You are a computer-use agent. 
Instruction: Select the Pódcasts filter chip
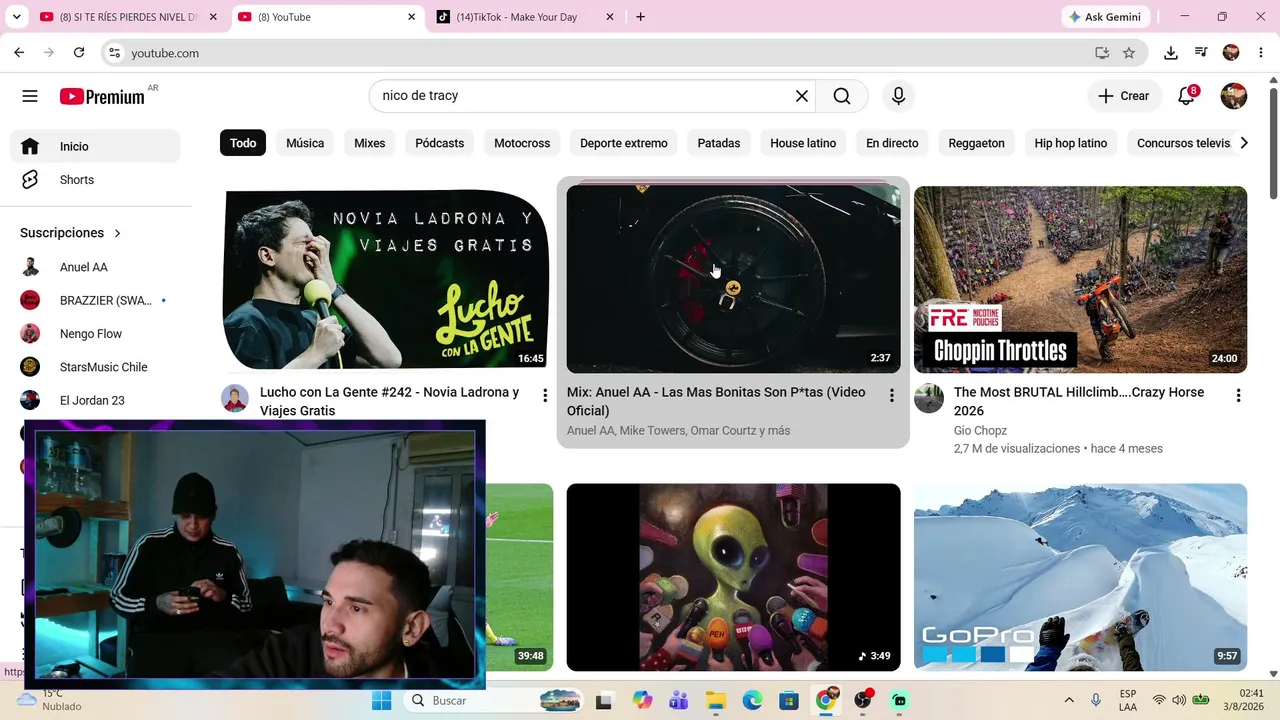tap(440, 143)
